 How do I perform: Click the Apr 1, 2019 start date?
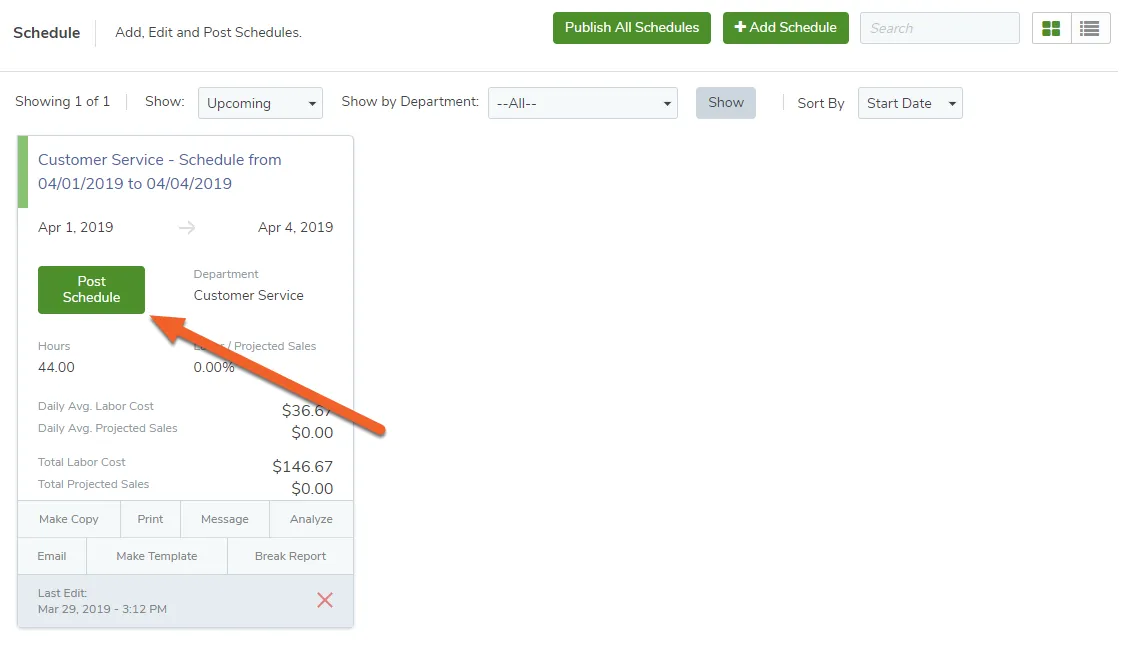pos(76,227)
